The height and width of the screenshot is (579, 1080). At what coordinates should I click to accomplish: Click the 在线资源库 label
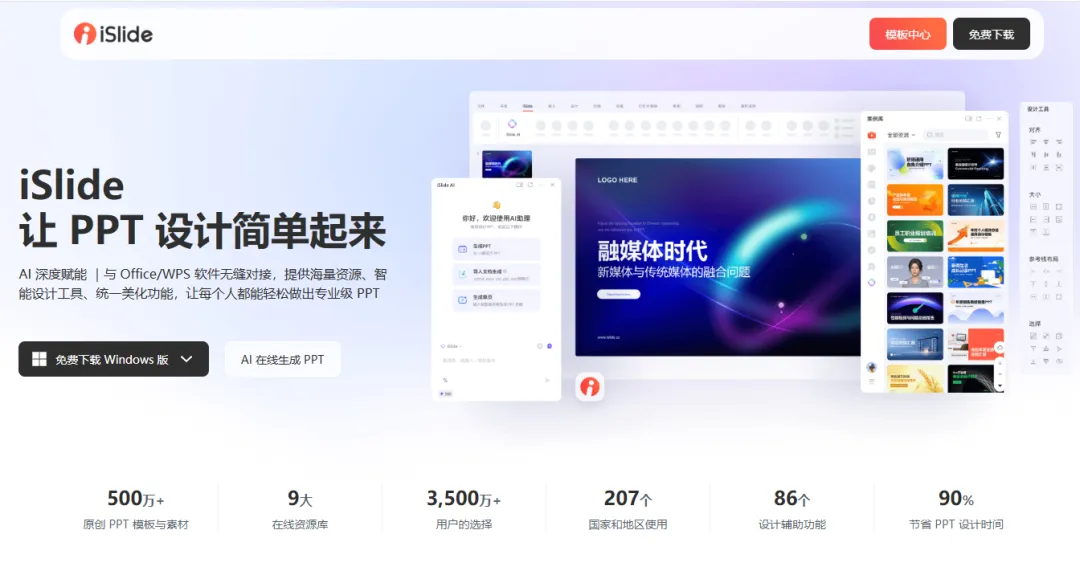point(300,525)
